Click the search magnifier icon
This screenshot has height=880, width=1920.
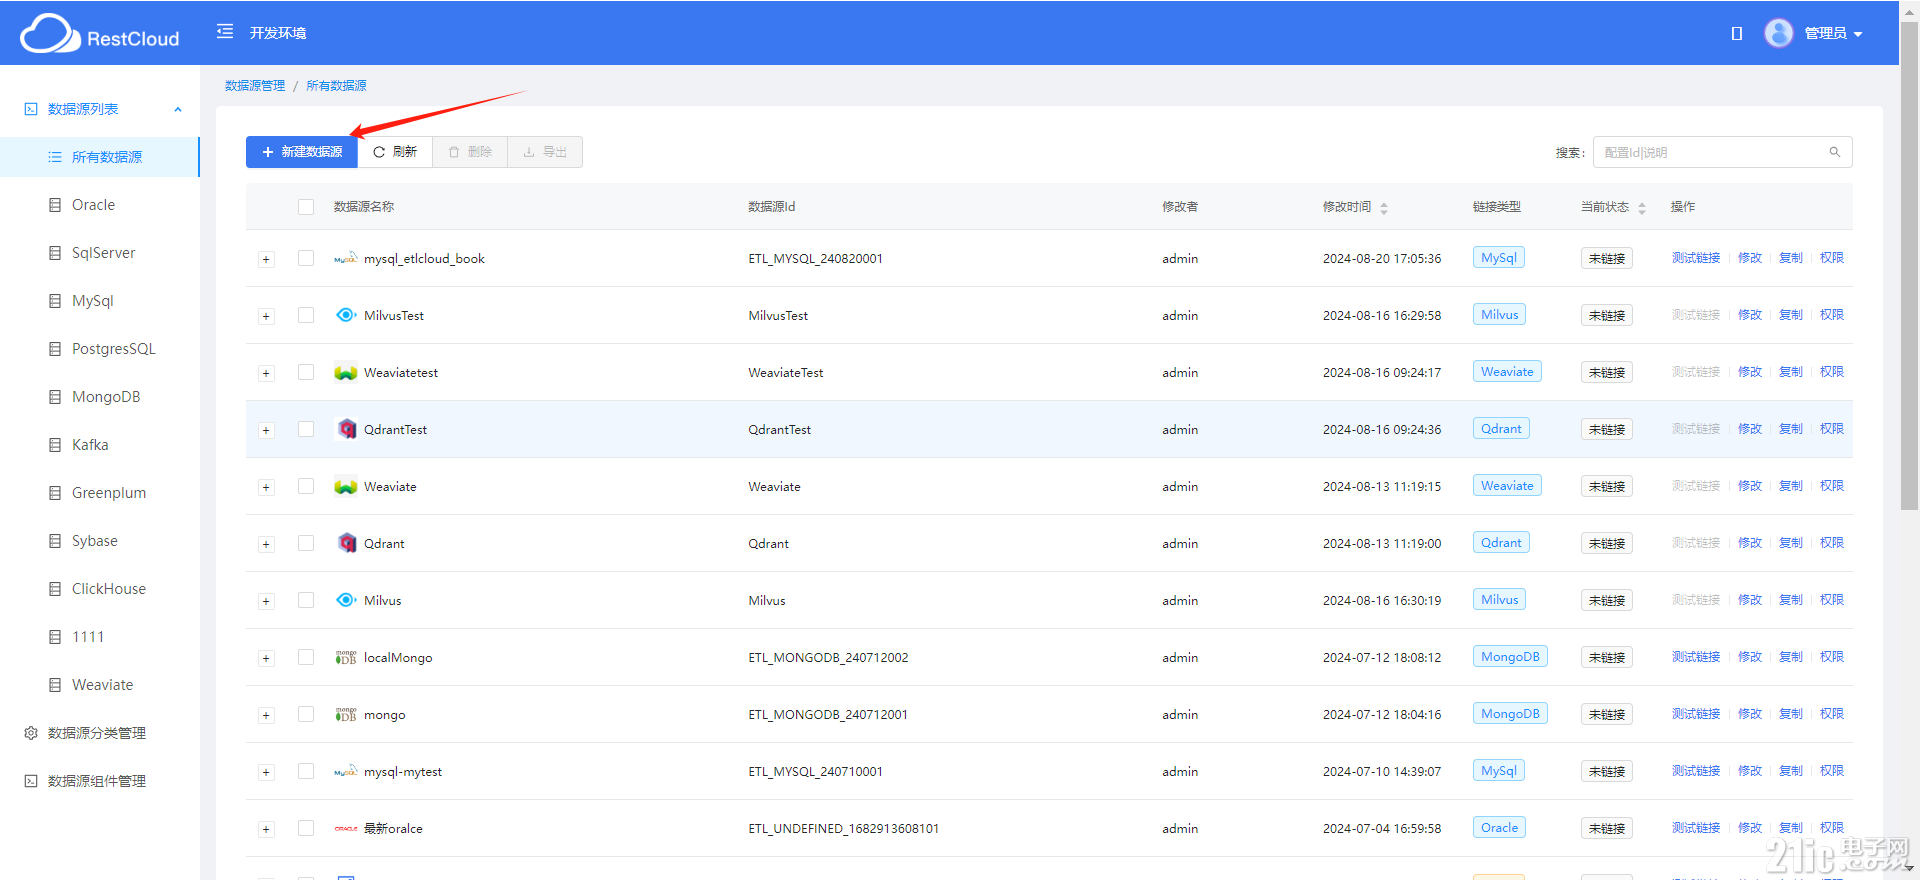pyautogui.click(x=1835, y=152)
